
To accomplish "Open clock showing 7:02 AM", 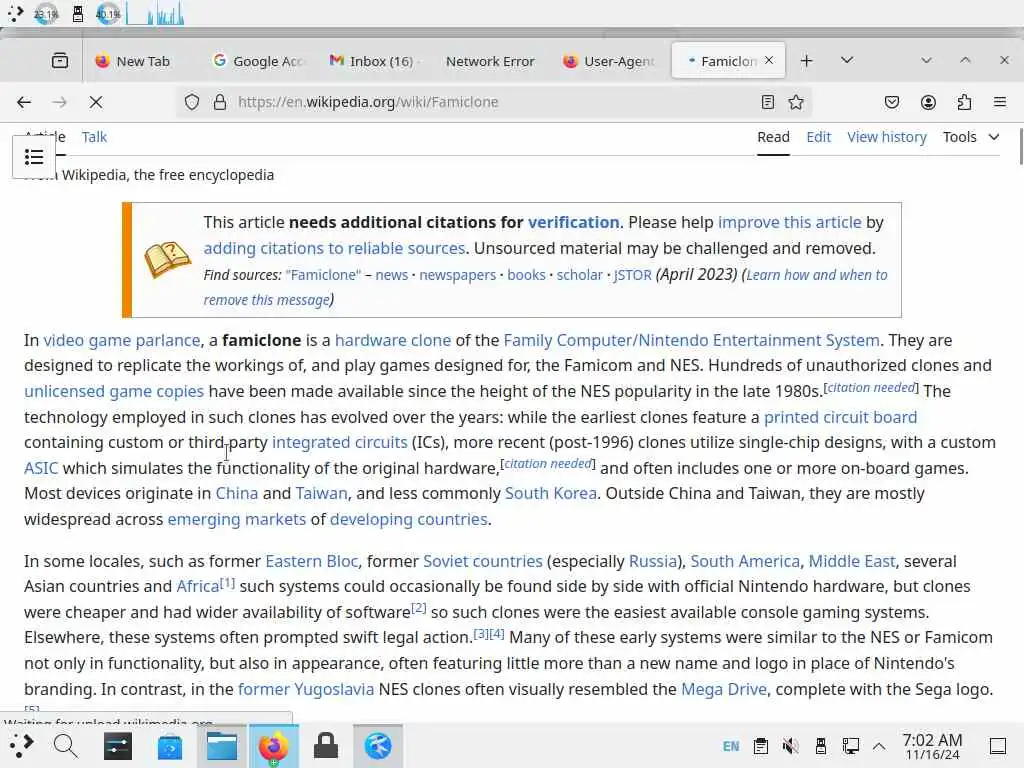I will tap(932, 746).
